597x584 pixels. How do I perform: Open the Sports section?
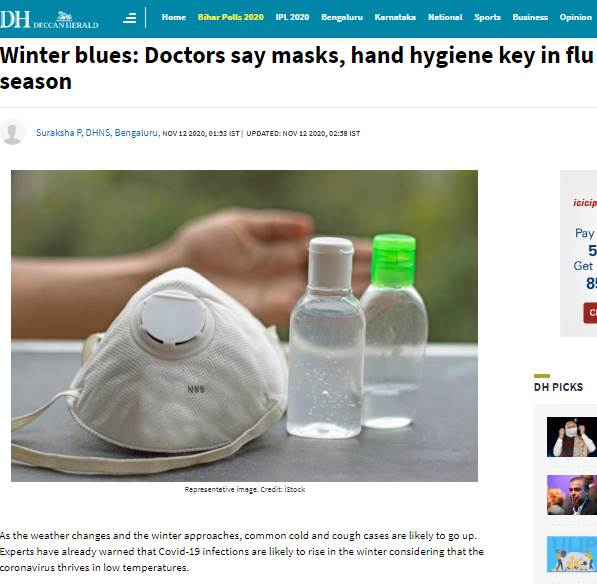point(487,17)
